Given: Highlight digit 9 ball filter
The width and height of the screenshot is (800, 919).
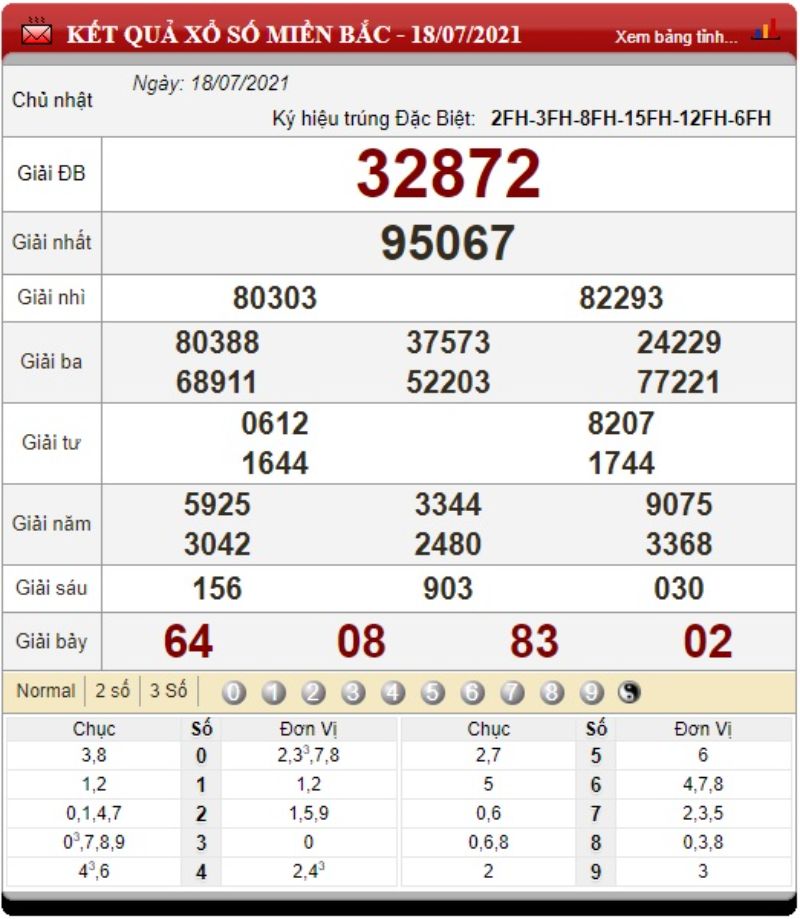Looking at the screenshot, I should pos(591,692).
